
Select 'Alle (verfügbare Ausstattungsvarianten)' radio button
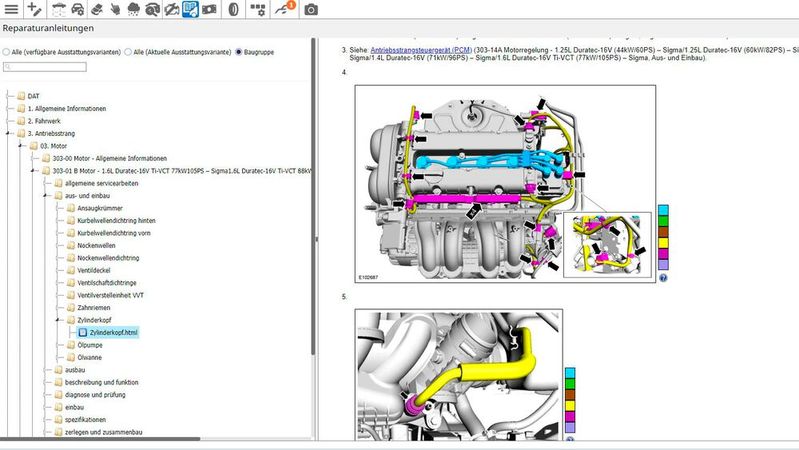7,52
